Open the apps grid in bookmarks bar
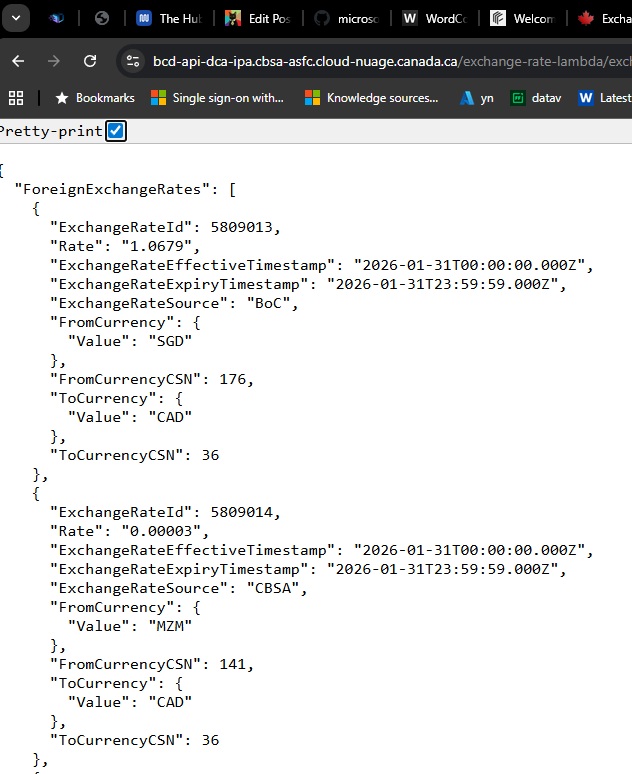This screenshot has height=774, width=632. point(16,98)
